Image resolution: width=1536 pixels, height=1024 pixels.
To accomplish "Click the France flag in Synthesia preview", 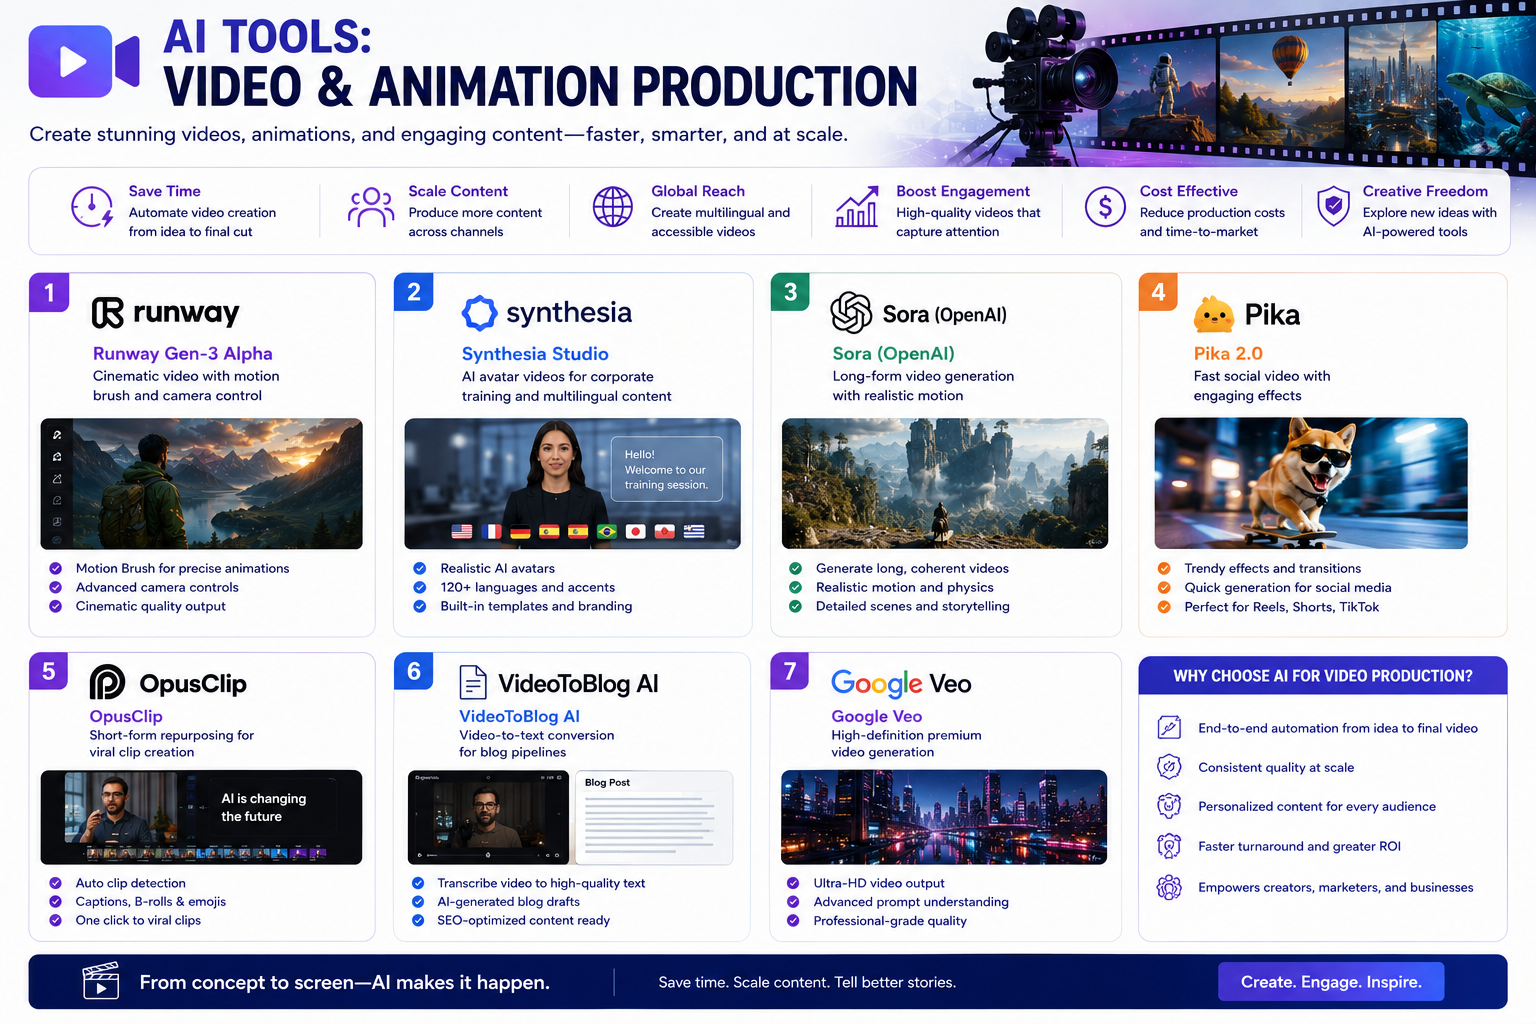I will point(491,532).
